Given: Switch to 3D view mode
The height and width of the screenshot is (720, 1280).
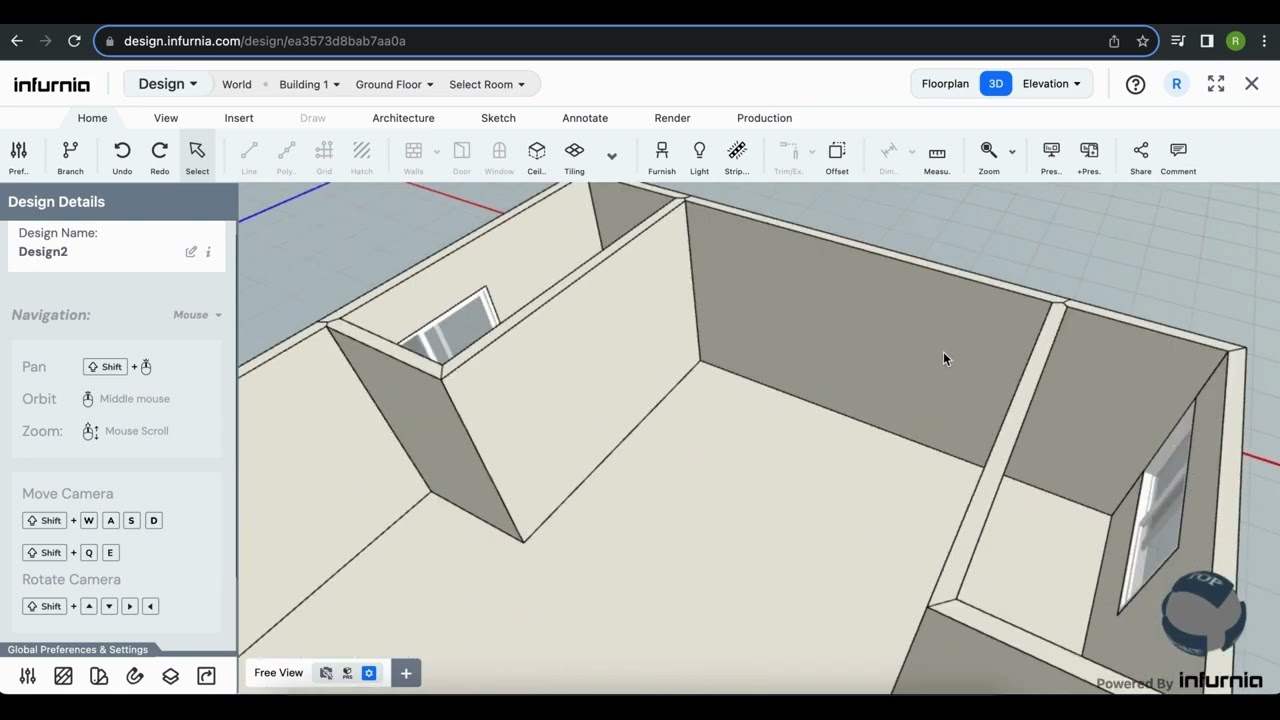Looking at the screenshot, I should click(x=996, y=84).
